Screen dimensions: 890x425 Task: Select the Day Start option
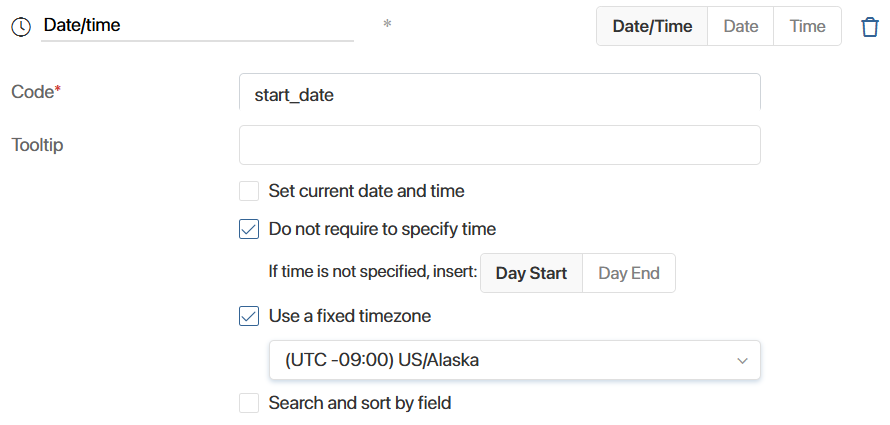[531, 273]
